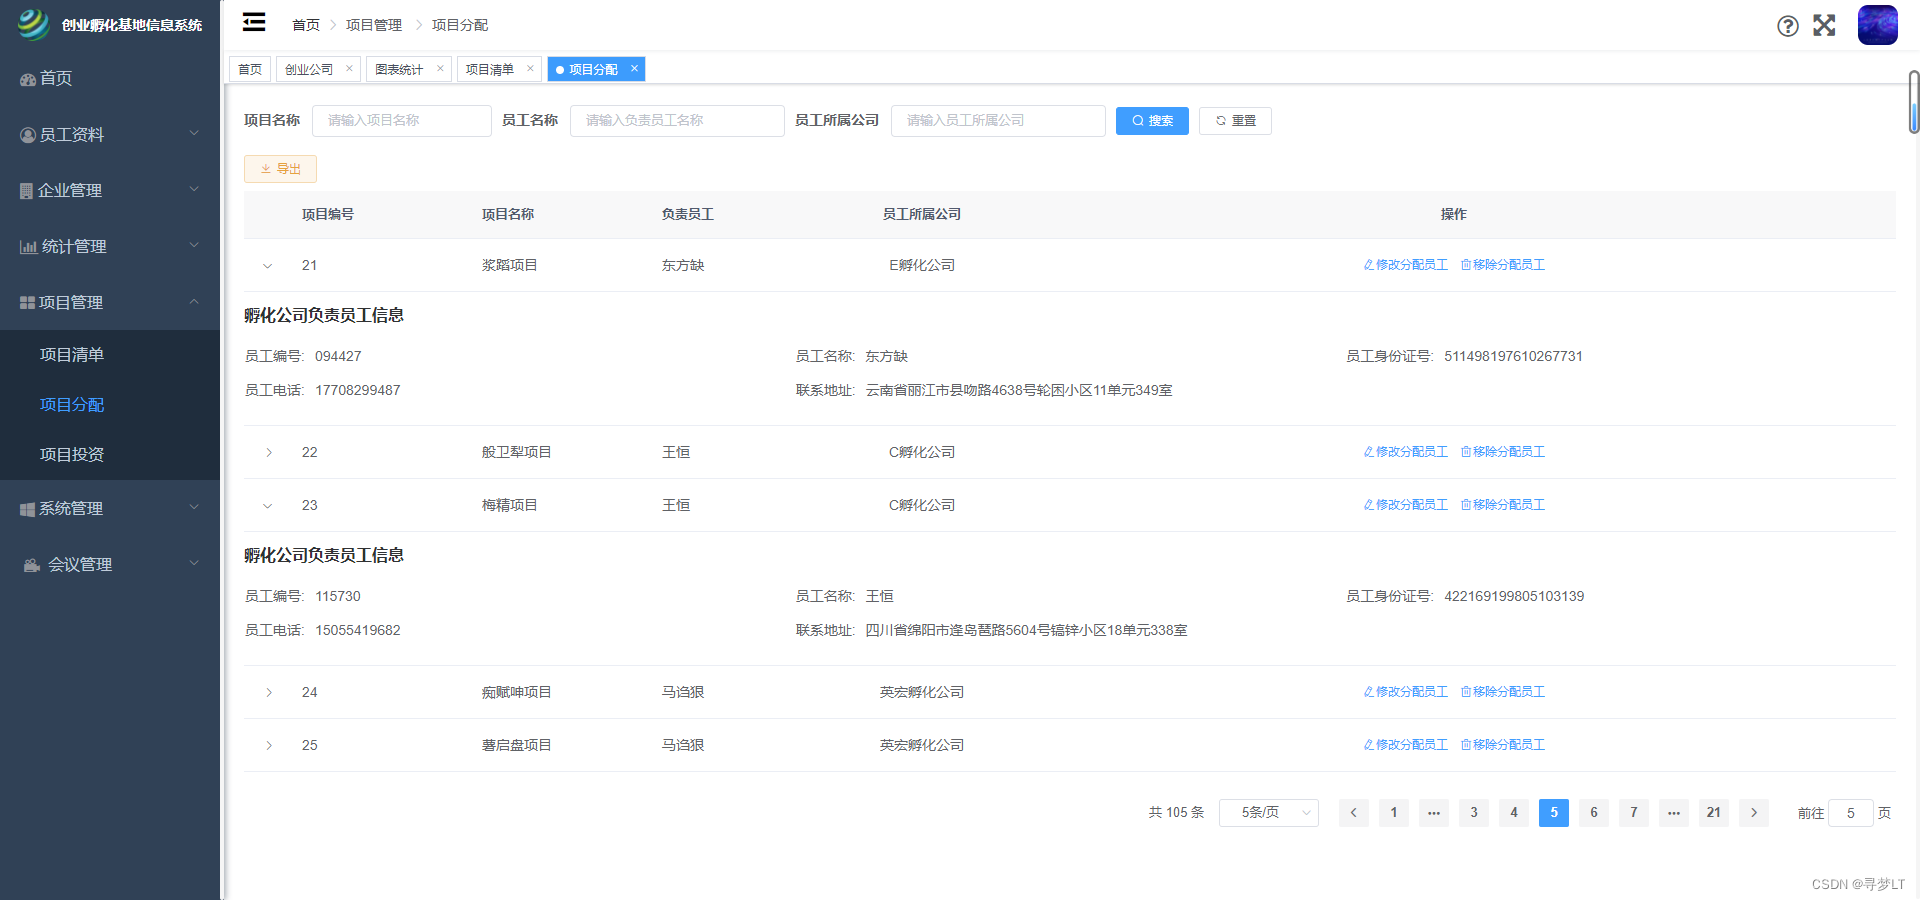The image size is (1920, 900).
Task: Click 修改分配员工 for project 22
Action: point(1405,451)
